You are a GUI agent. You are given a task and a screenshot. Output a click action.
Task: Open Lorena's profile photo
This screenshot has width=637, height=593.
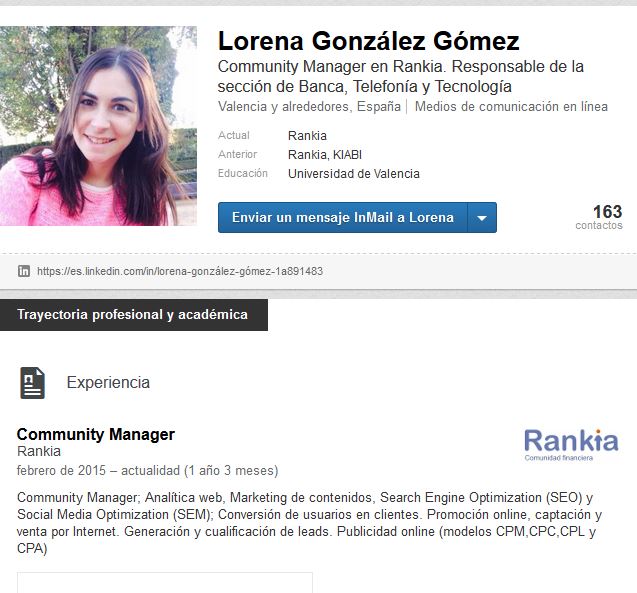pyautogui.click(x=98, y=126)
